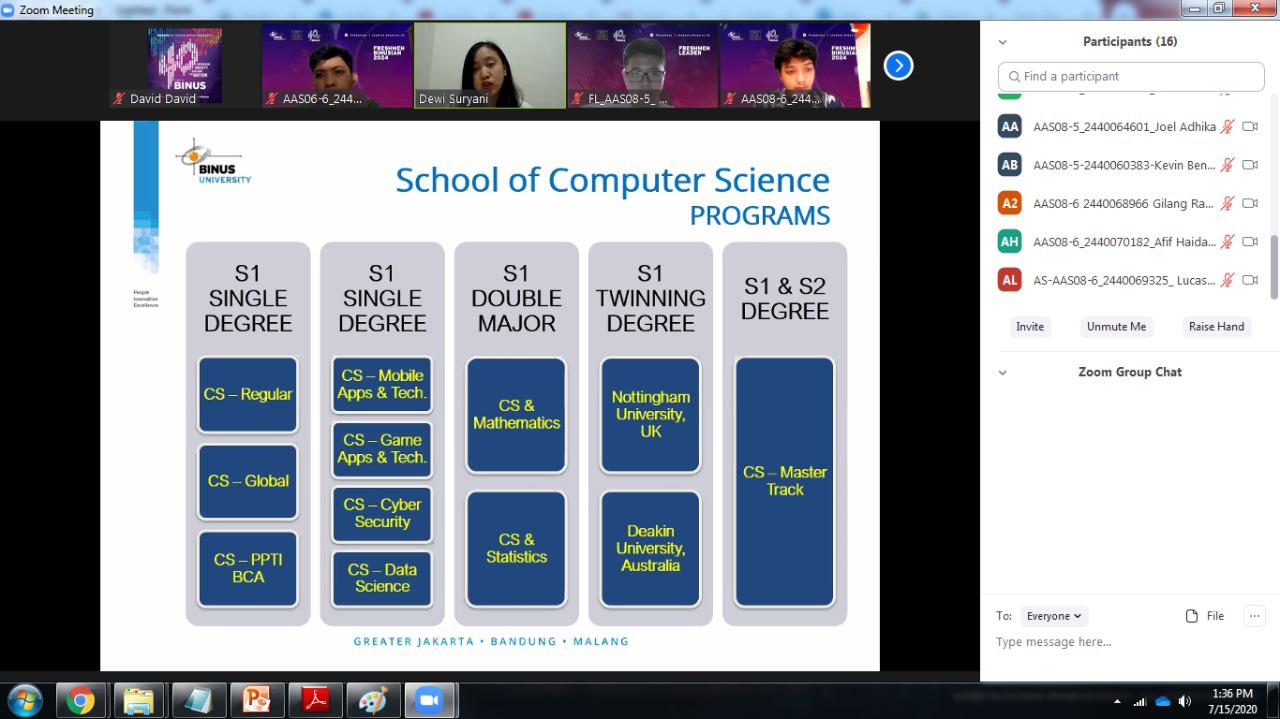Click the CS – Cyber Security box on slide
1280x719 pixels.
point(382,513)
